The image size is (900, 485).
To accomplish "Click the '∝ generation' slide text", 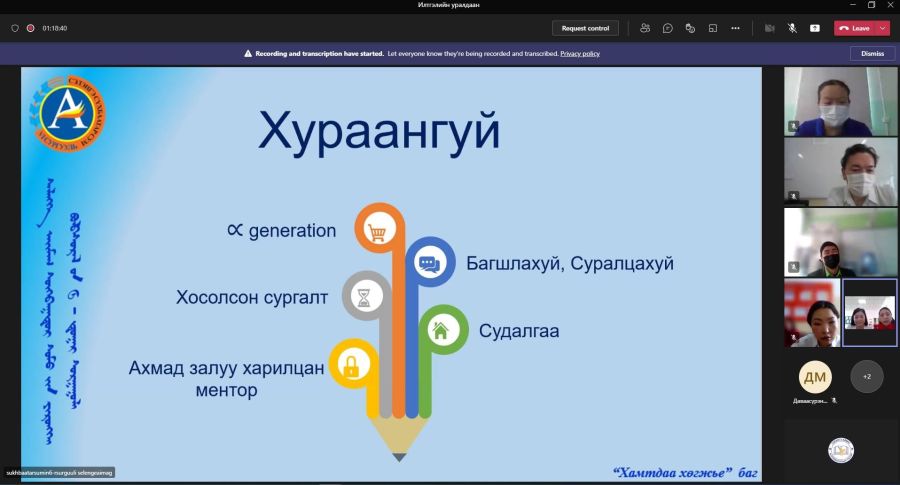I will click(x=281, y=231).
